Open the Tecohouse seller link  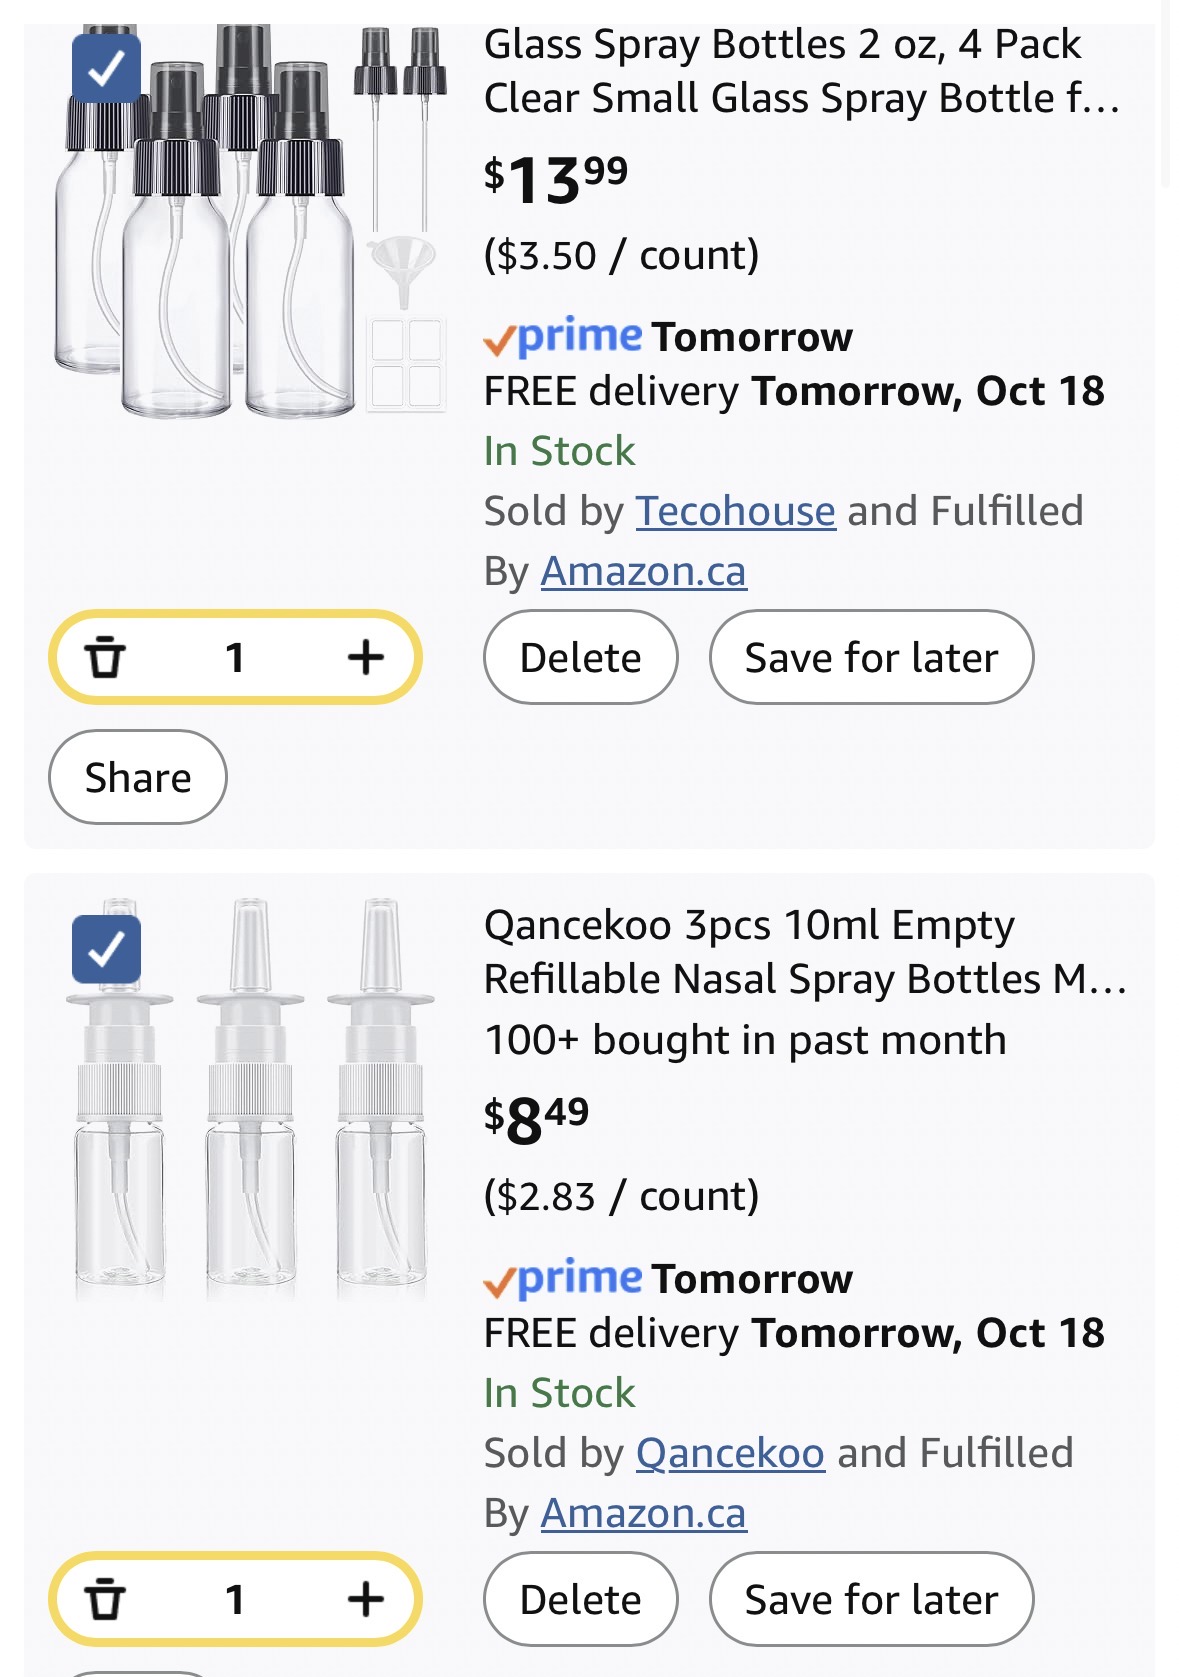(x=735, y=511)
